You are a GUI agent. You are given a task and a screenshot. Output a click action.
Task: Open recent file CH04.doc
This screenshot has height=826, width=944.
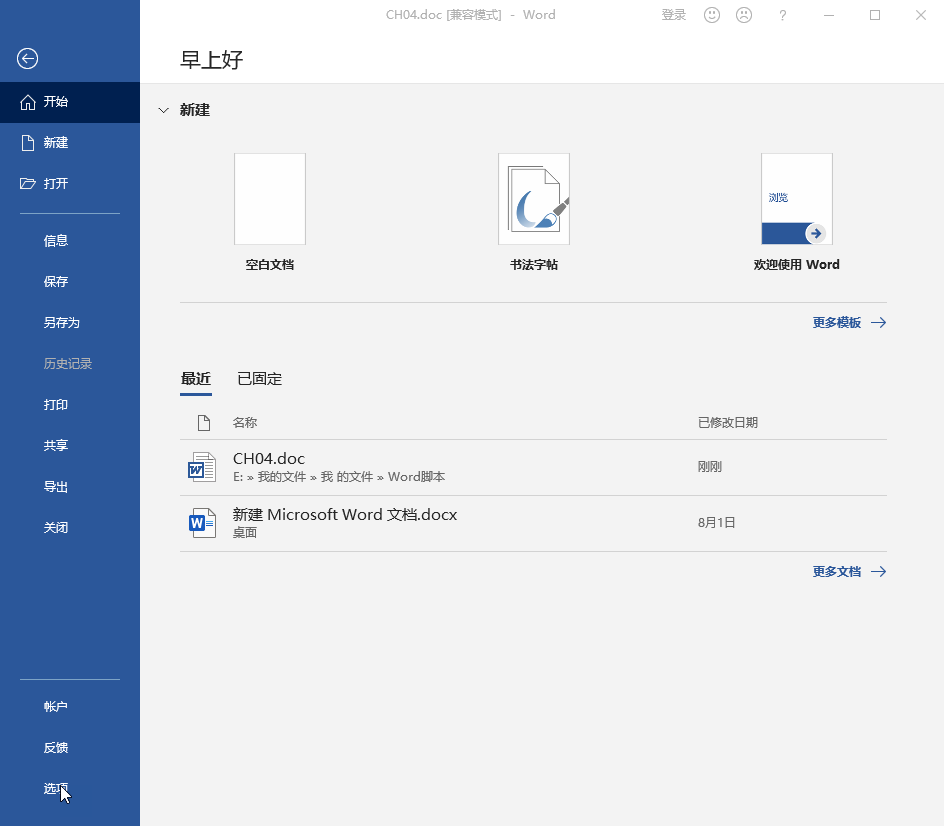(533, 468)
